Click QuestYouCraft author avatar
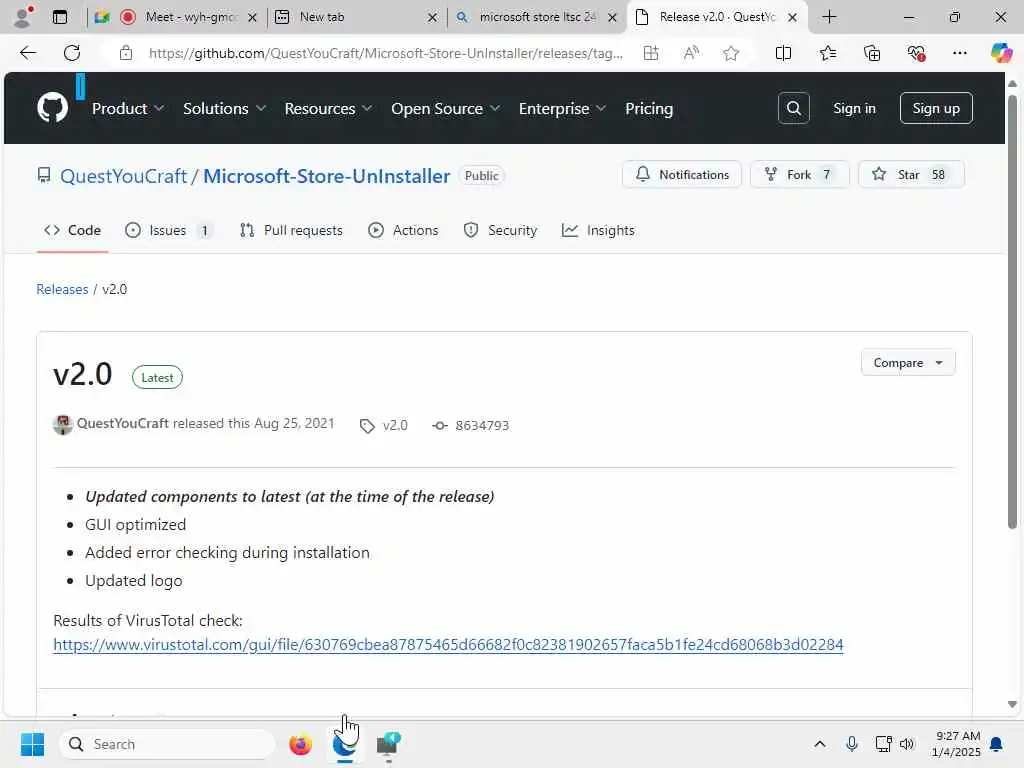Viewport: 1024px width, 768px height. (63, 424)
